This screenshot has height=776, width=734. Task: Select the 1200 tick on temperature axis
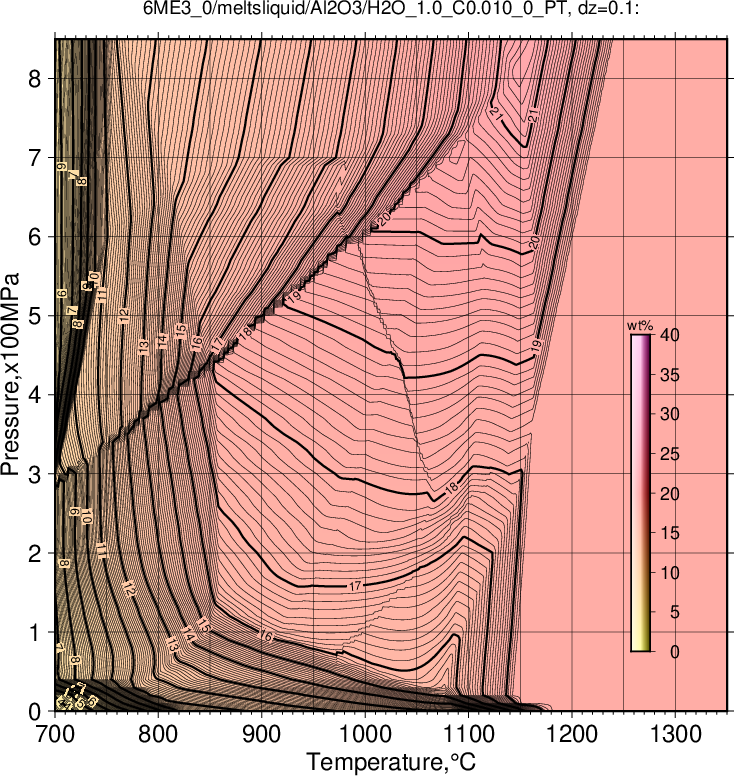572,734
